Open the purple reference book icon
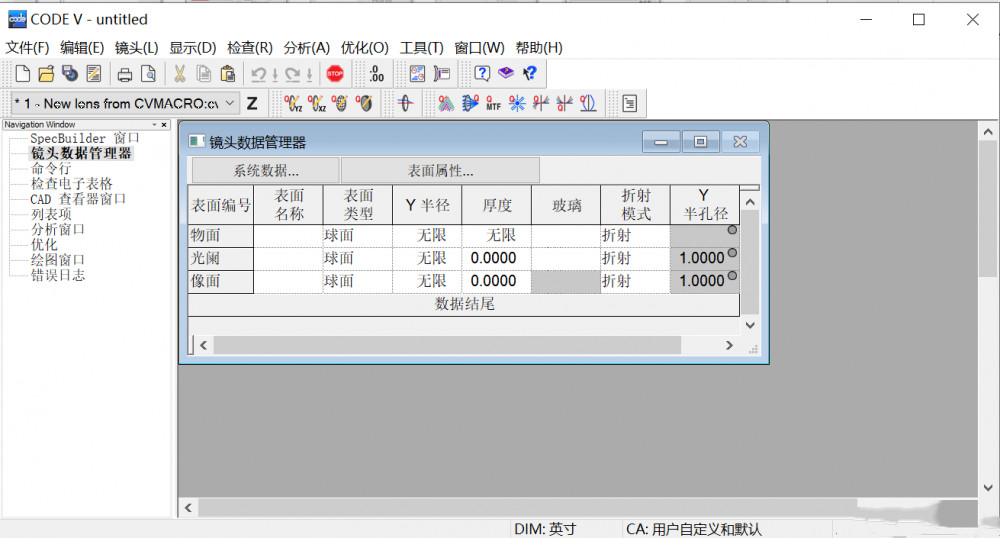This screenshot has height=538, width=1000. (x=506, y=73)
